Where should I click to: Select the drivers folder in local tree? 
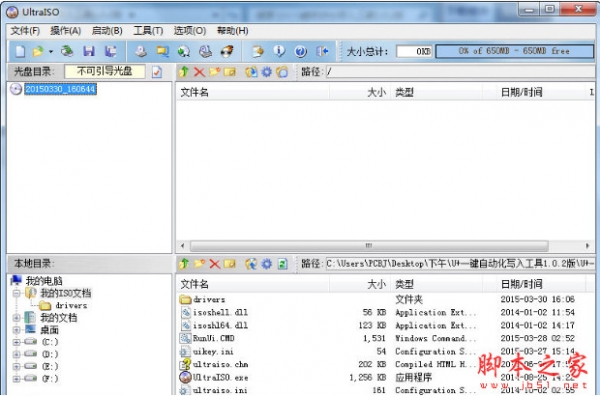[x=71, y=306]
